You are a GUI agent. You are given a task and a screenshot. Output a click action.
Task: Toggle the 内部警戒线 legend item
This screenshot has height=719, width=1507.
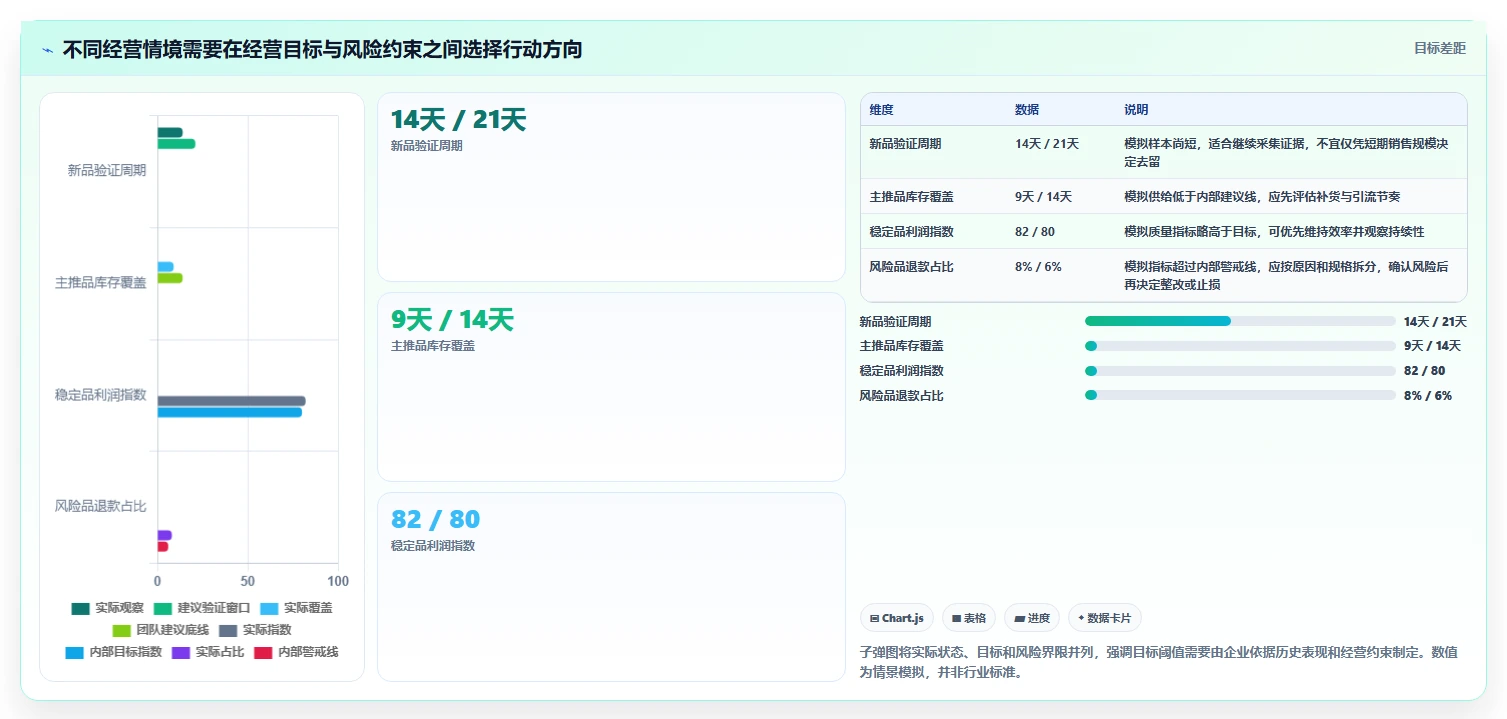pos(296,652)
